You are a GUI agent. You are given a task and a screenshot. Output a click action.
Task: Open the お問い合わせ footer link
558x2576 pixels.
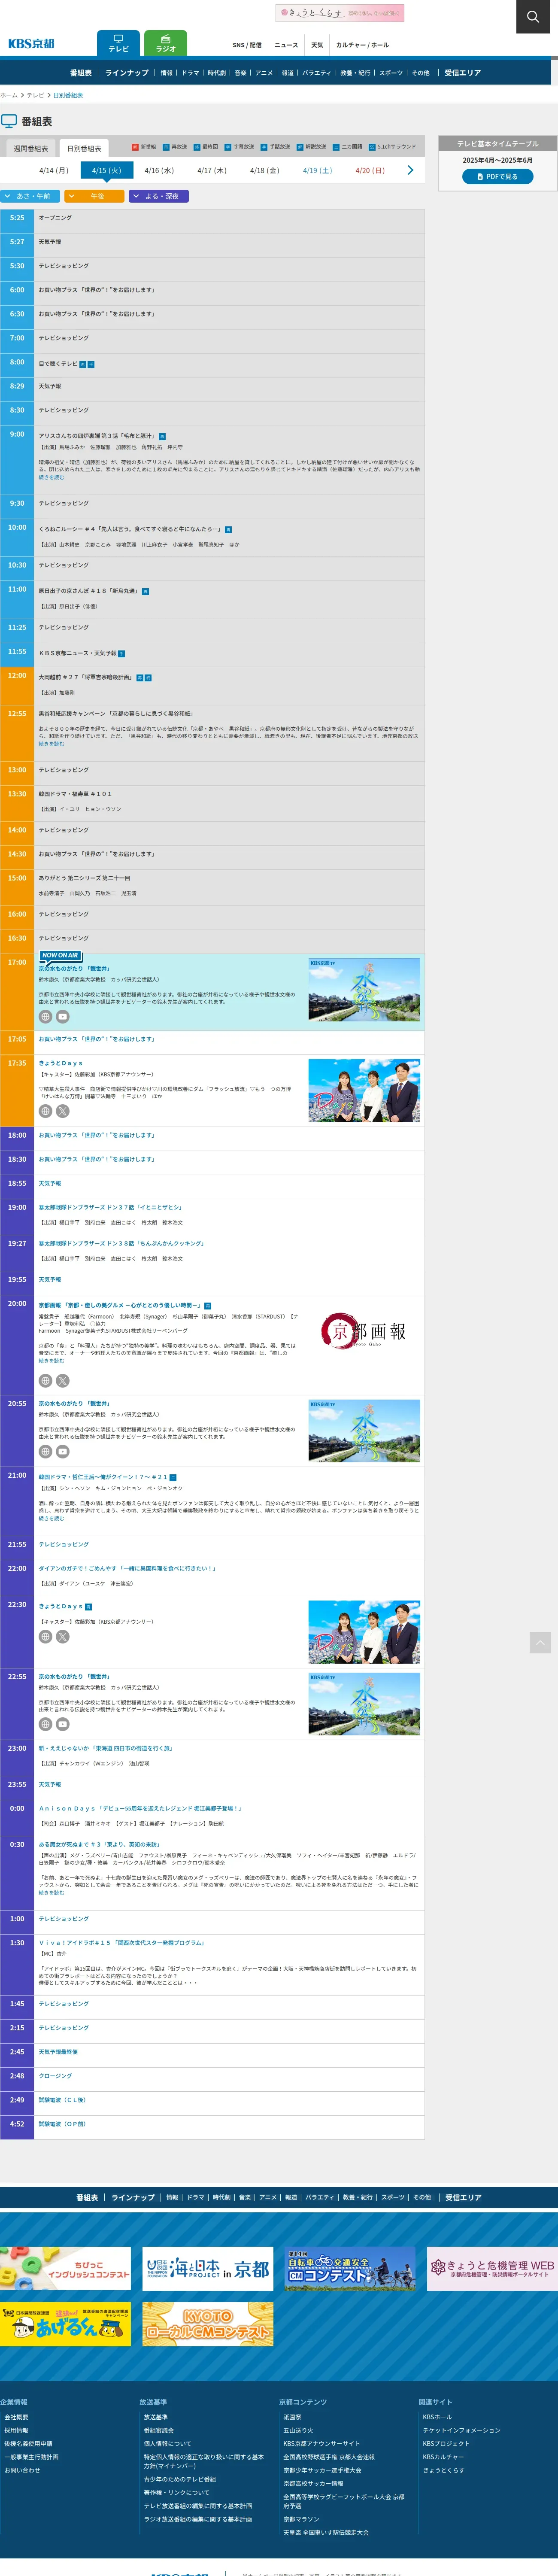(x=22, y=2470)
